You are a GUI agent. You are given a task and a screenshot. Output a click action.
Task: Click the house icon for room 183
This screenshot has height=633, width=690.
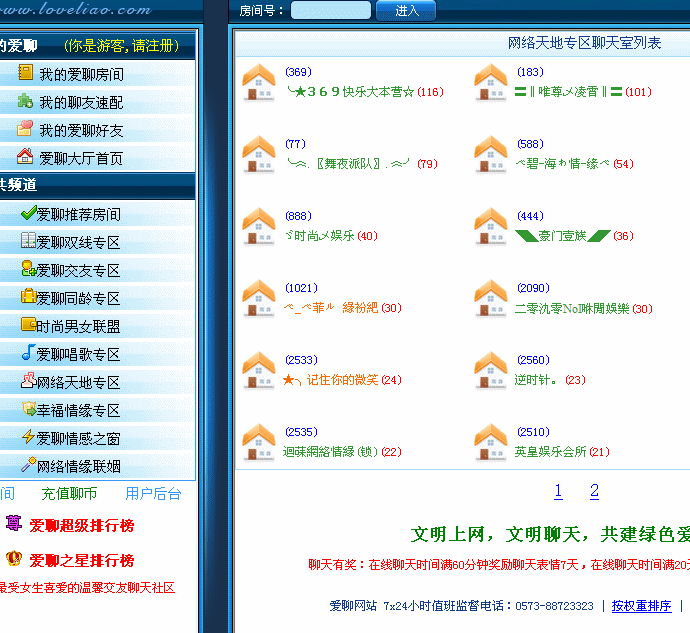tap(491, 83)
